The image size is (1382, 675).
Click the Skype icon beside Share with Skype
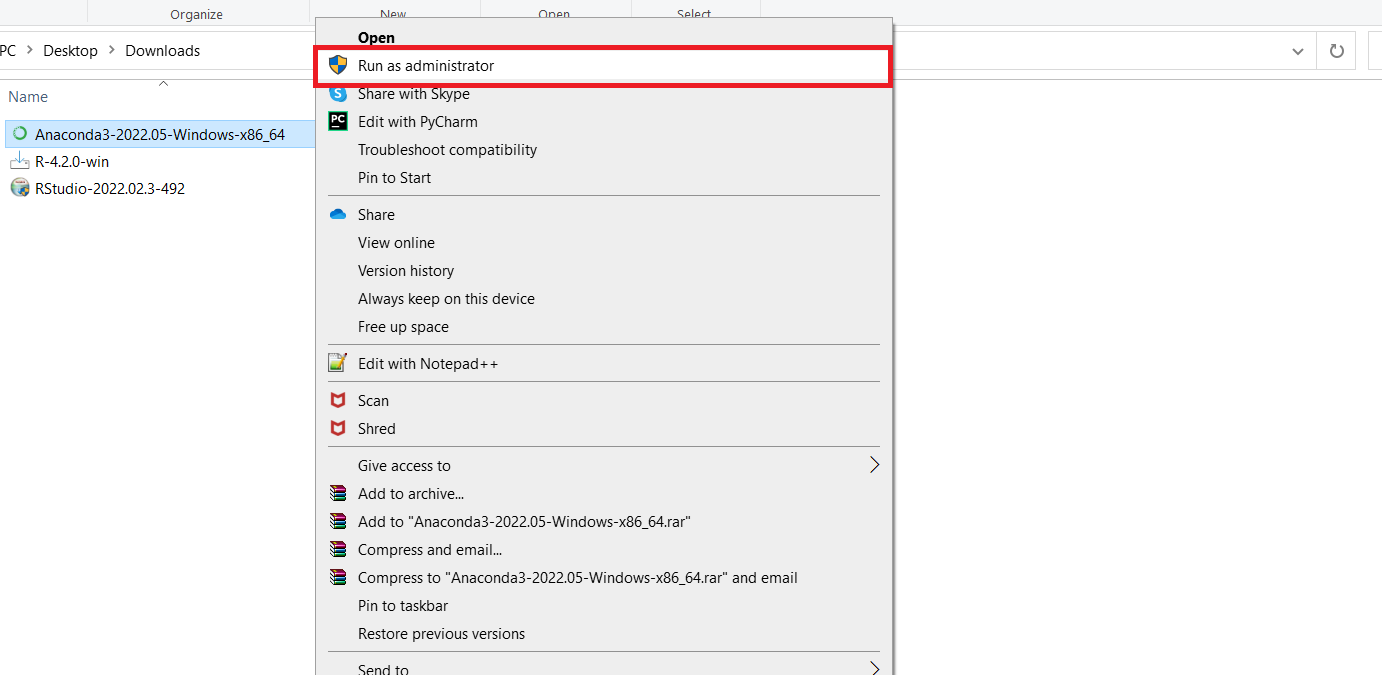(338, 94)
